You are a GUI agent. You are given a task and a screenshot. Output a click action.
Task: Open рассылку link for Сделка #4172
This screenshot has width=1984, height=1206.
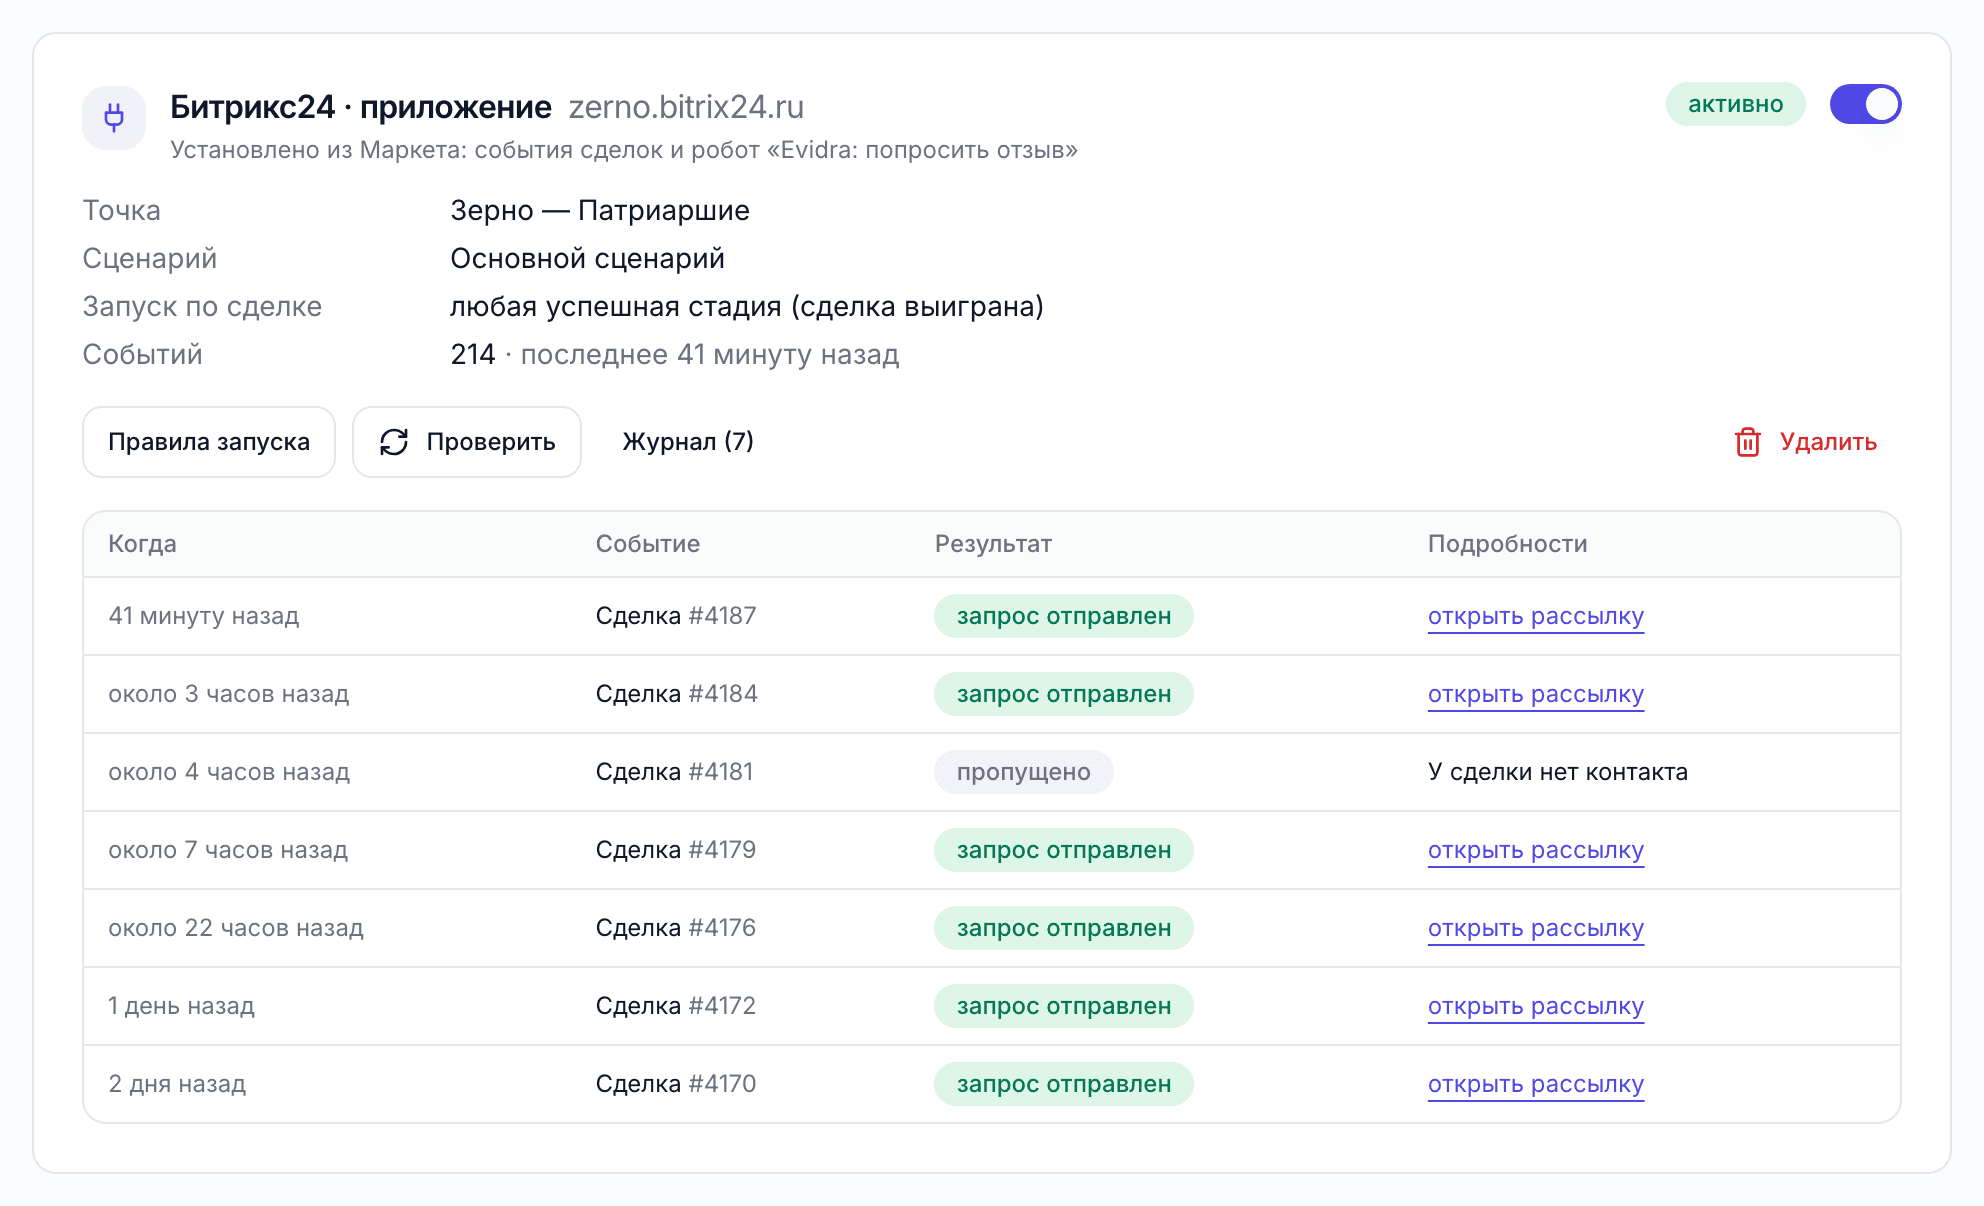pyautogui.click(x=1535, y=1006)
